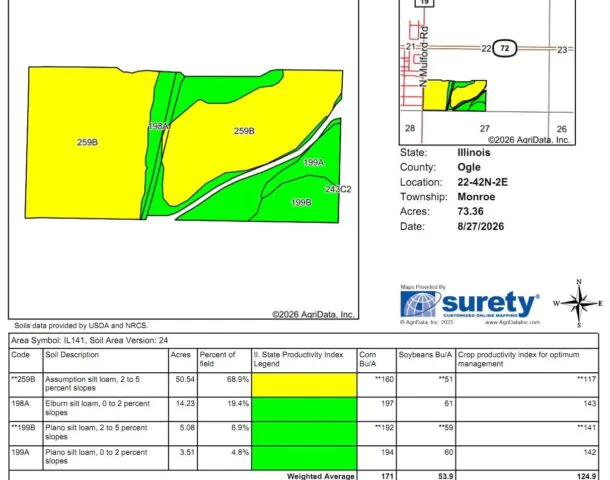Select the Acres value 73.36

[x=470, y=212]
